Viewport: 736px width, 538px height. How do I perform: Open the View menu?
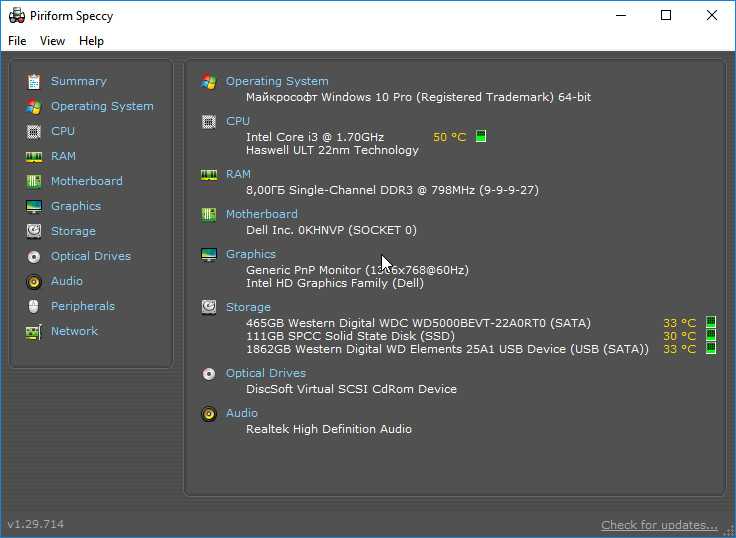point(52,41)
